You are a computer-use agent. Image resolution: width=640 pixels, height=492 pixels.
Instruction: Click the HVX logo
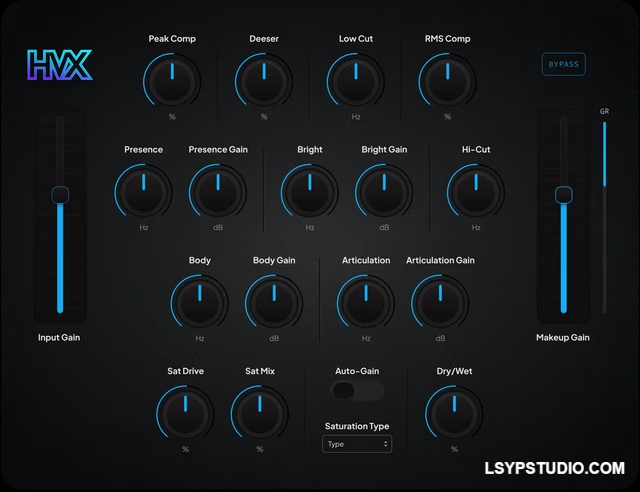click(60, 65)
